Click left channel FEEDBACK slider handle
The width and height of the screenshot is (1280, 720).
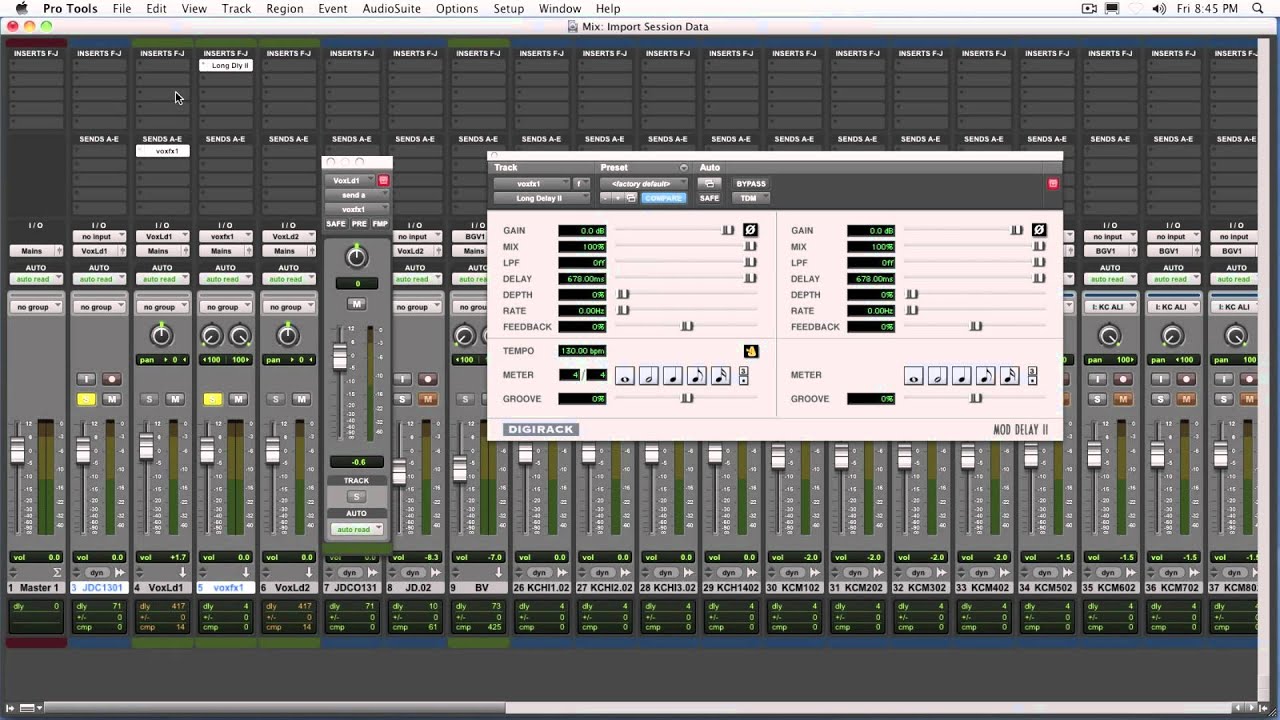tap(687, 326)
